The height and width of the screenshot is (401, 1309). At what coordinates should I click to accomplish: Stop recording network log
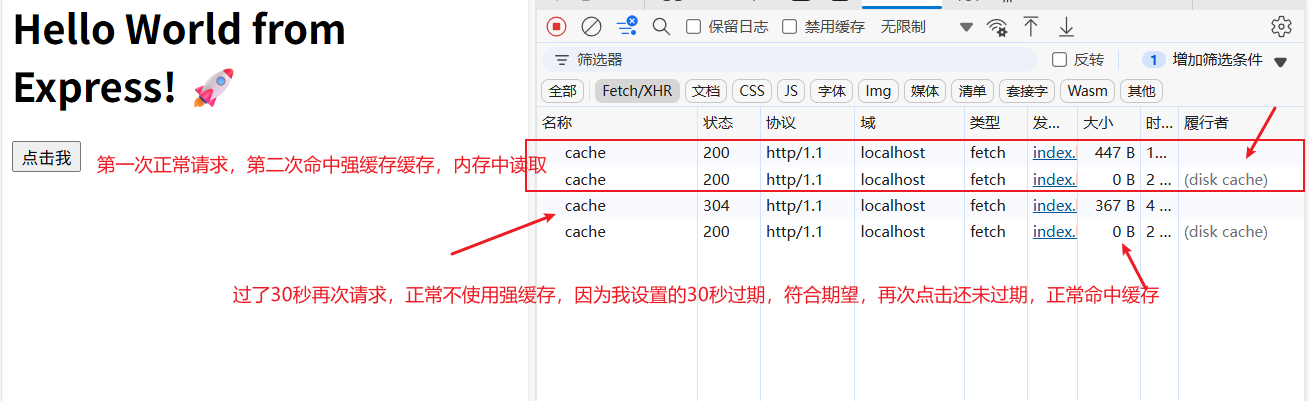point(557,27)
